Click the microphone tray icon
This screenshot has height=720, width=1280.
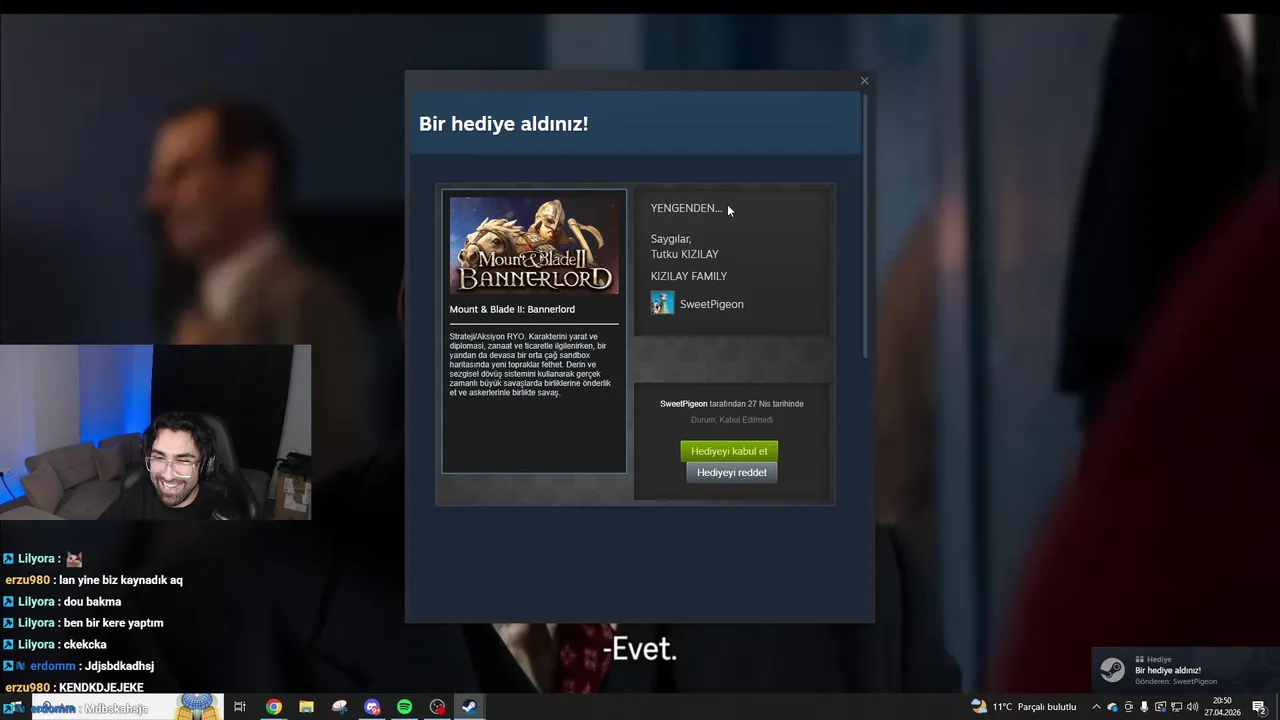1144,707
